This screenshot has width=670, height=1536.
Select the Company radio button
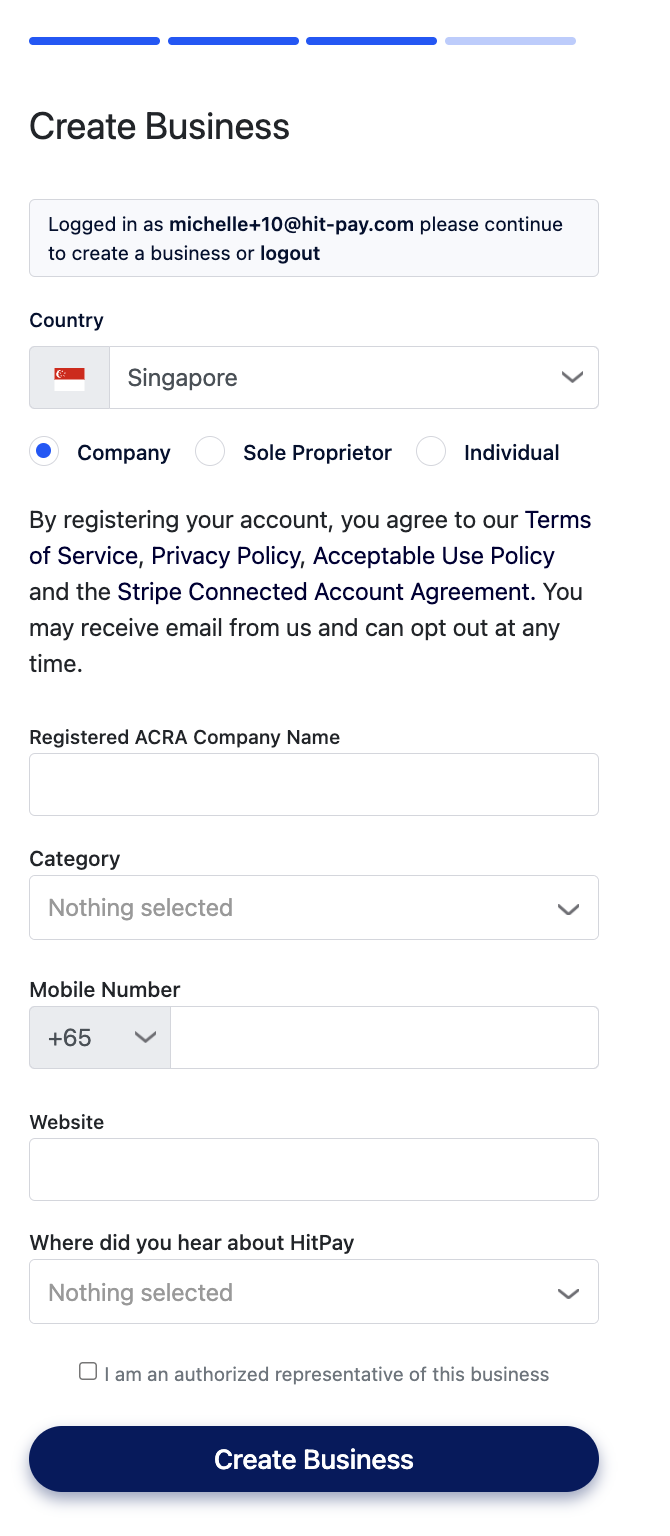(43, 452)
